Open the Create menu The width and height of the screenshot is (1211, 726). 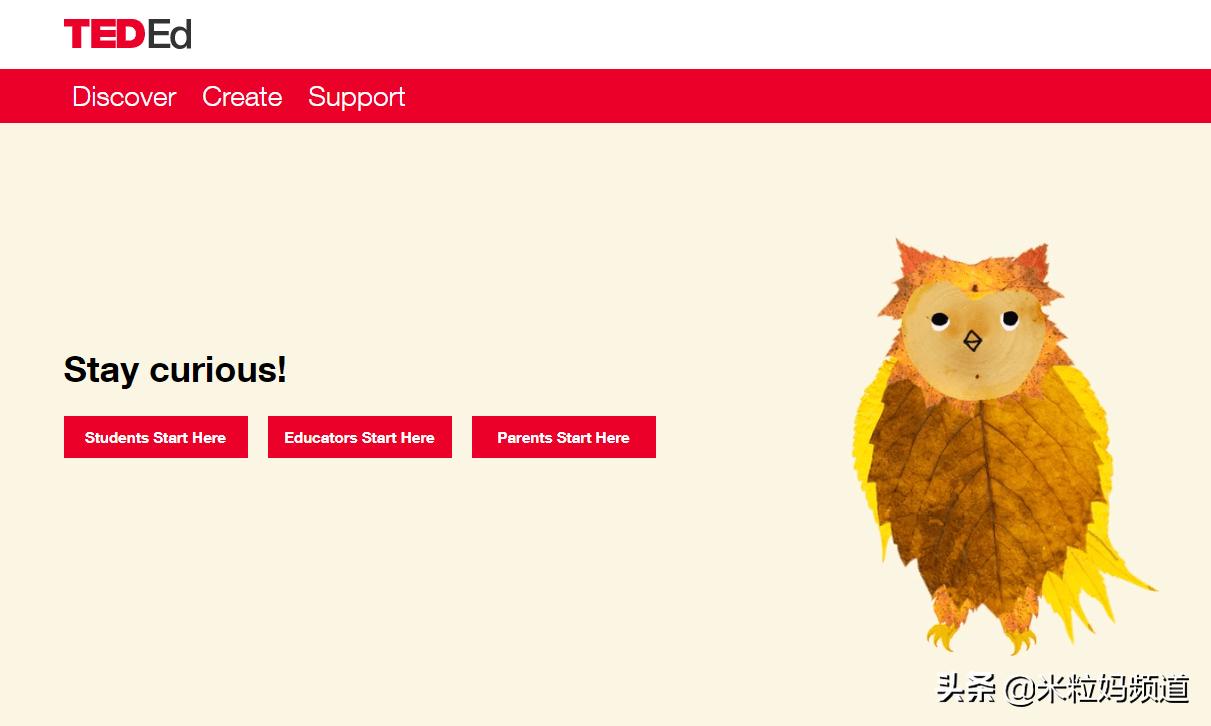pyautogui.click(x=242, y=96)
